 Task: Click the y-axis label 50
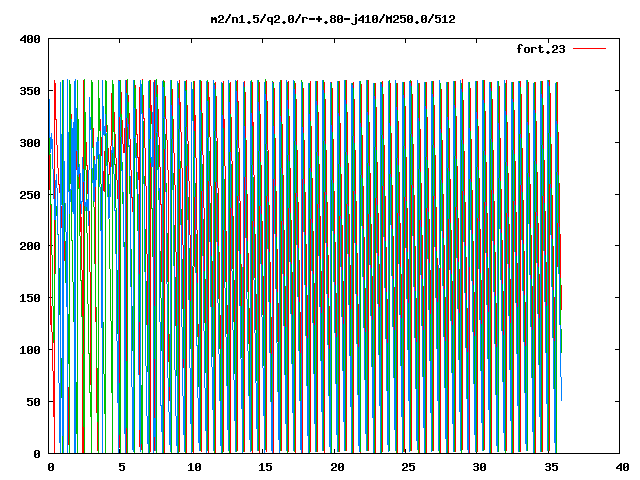(x=33, y=402)
